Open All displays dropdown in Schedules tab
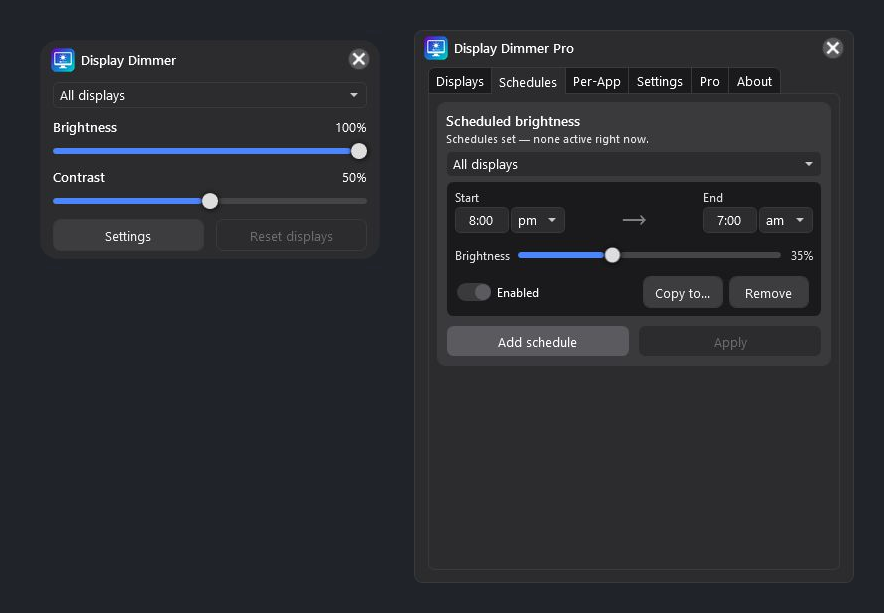The image size is (884, 613). click(x=634, y=164)
